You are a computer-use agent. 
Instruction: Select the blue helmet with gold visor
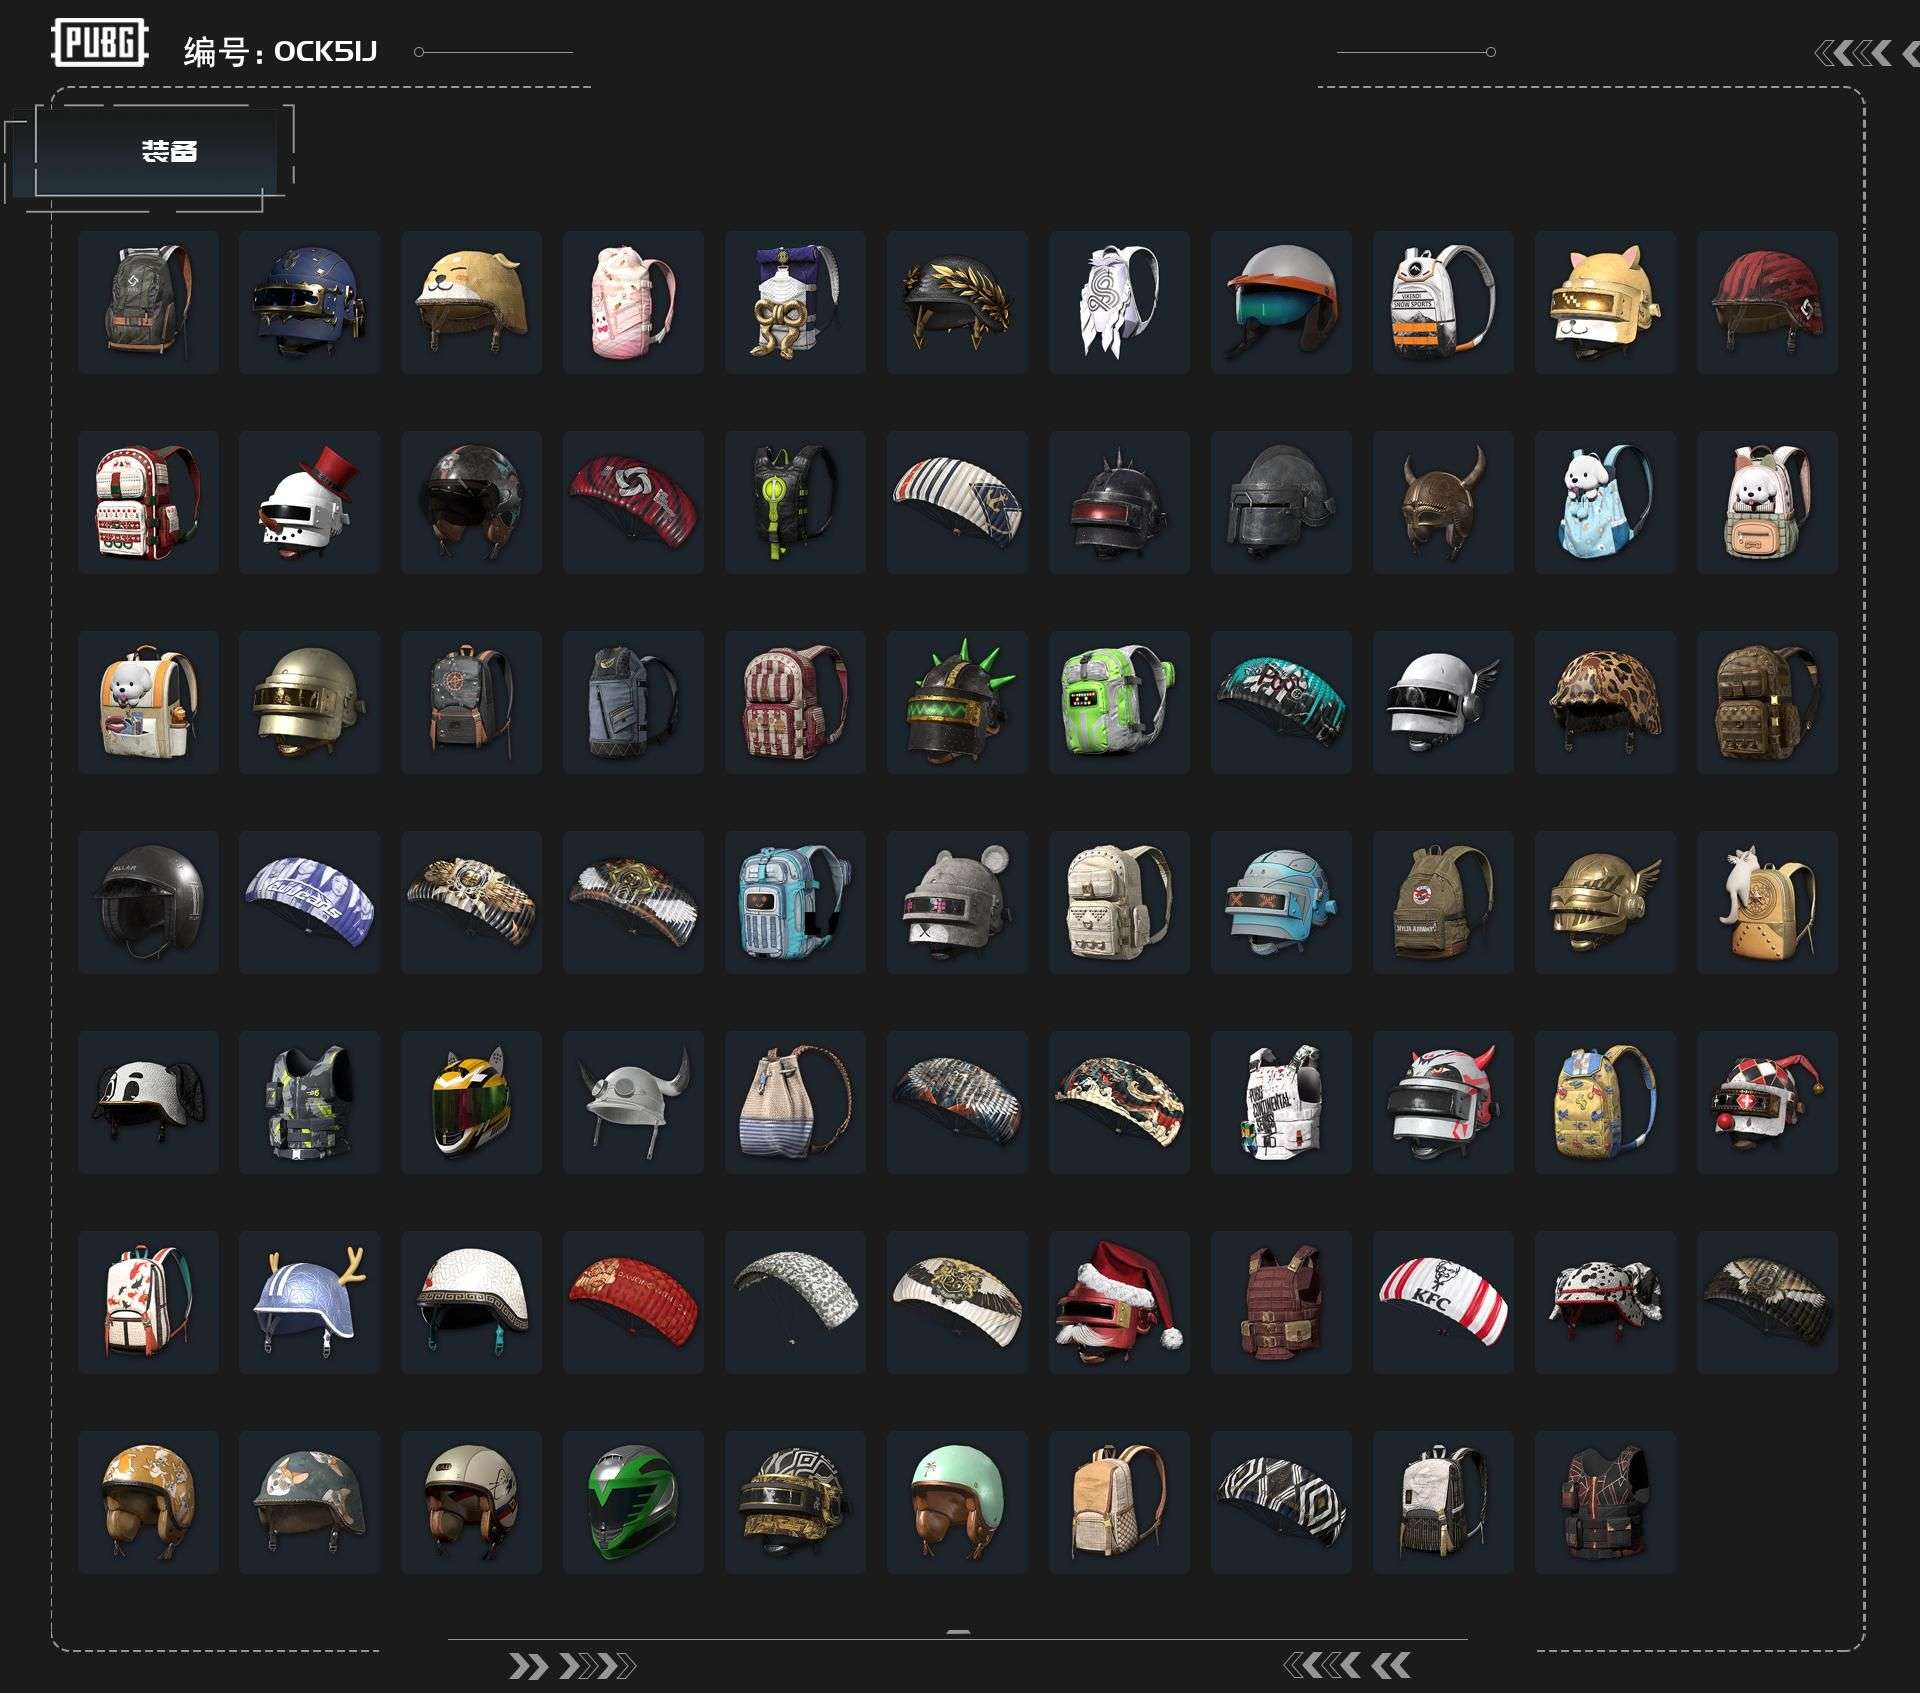(x=310, y=302)
